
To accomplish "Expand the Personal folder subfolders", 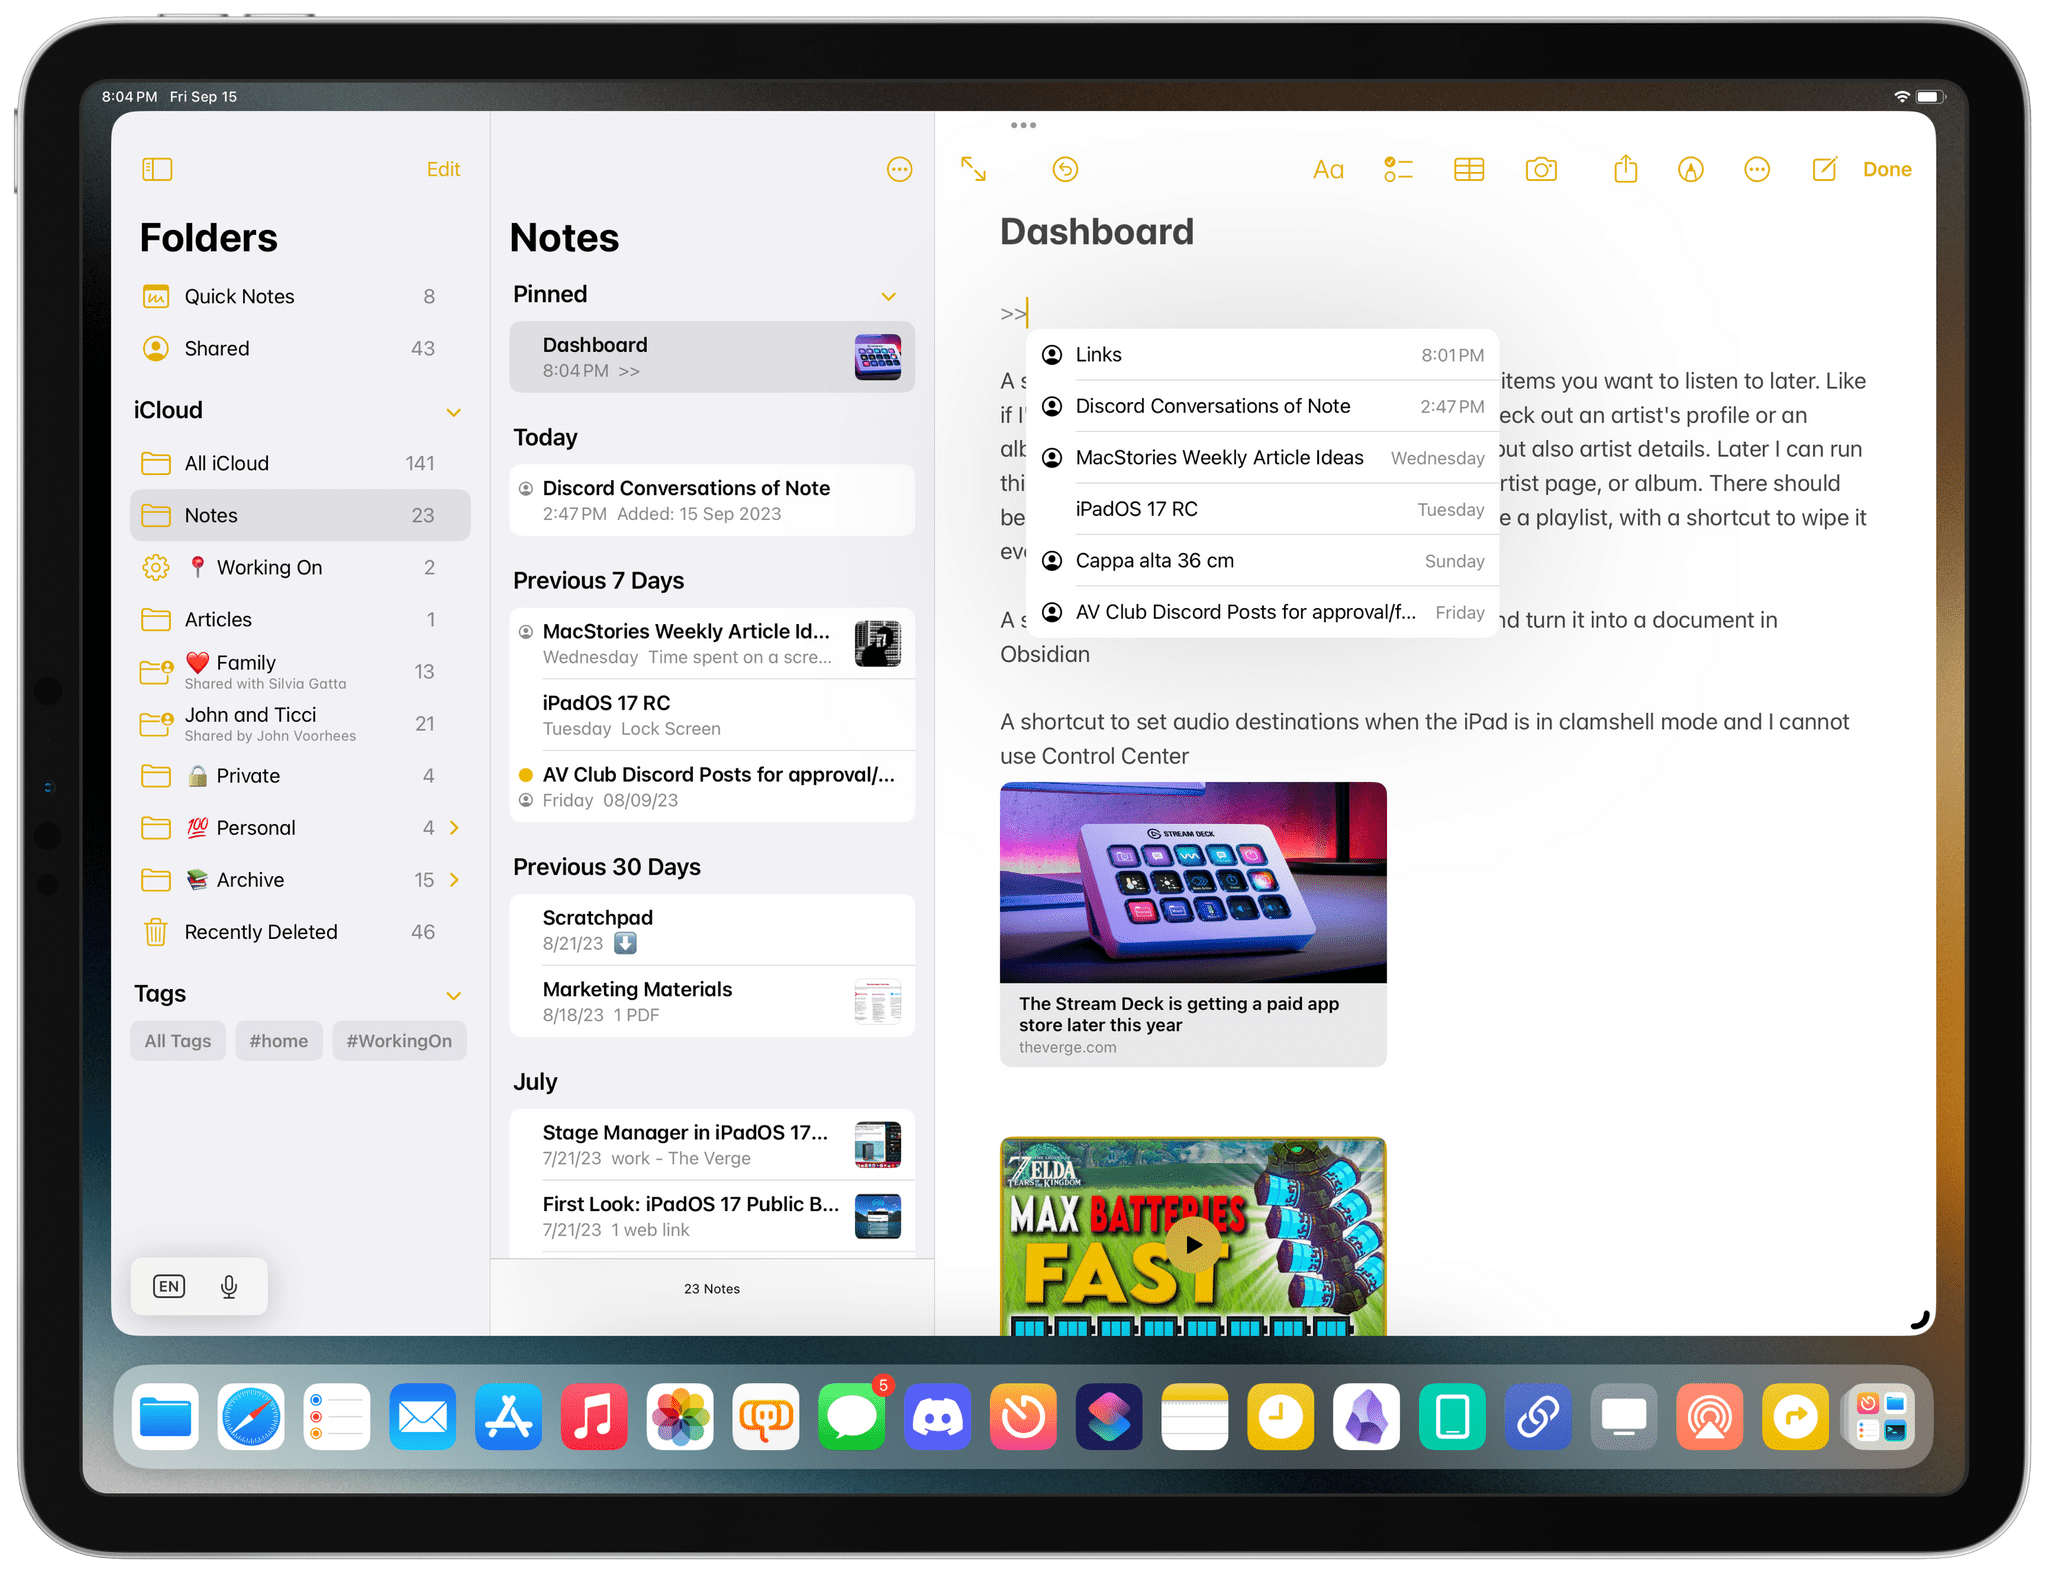I will click(x=455, y=827).
